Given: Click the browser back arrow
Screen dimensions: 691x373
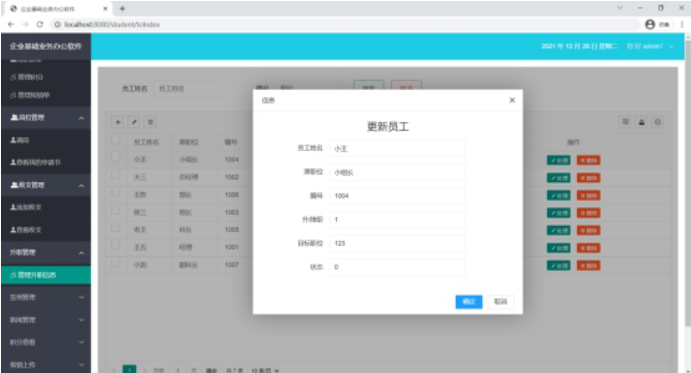Looking at the screenshot, I should coord(11,24).
